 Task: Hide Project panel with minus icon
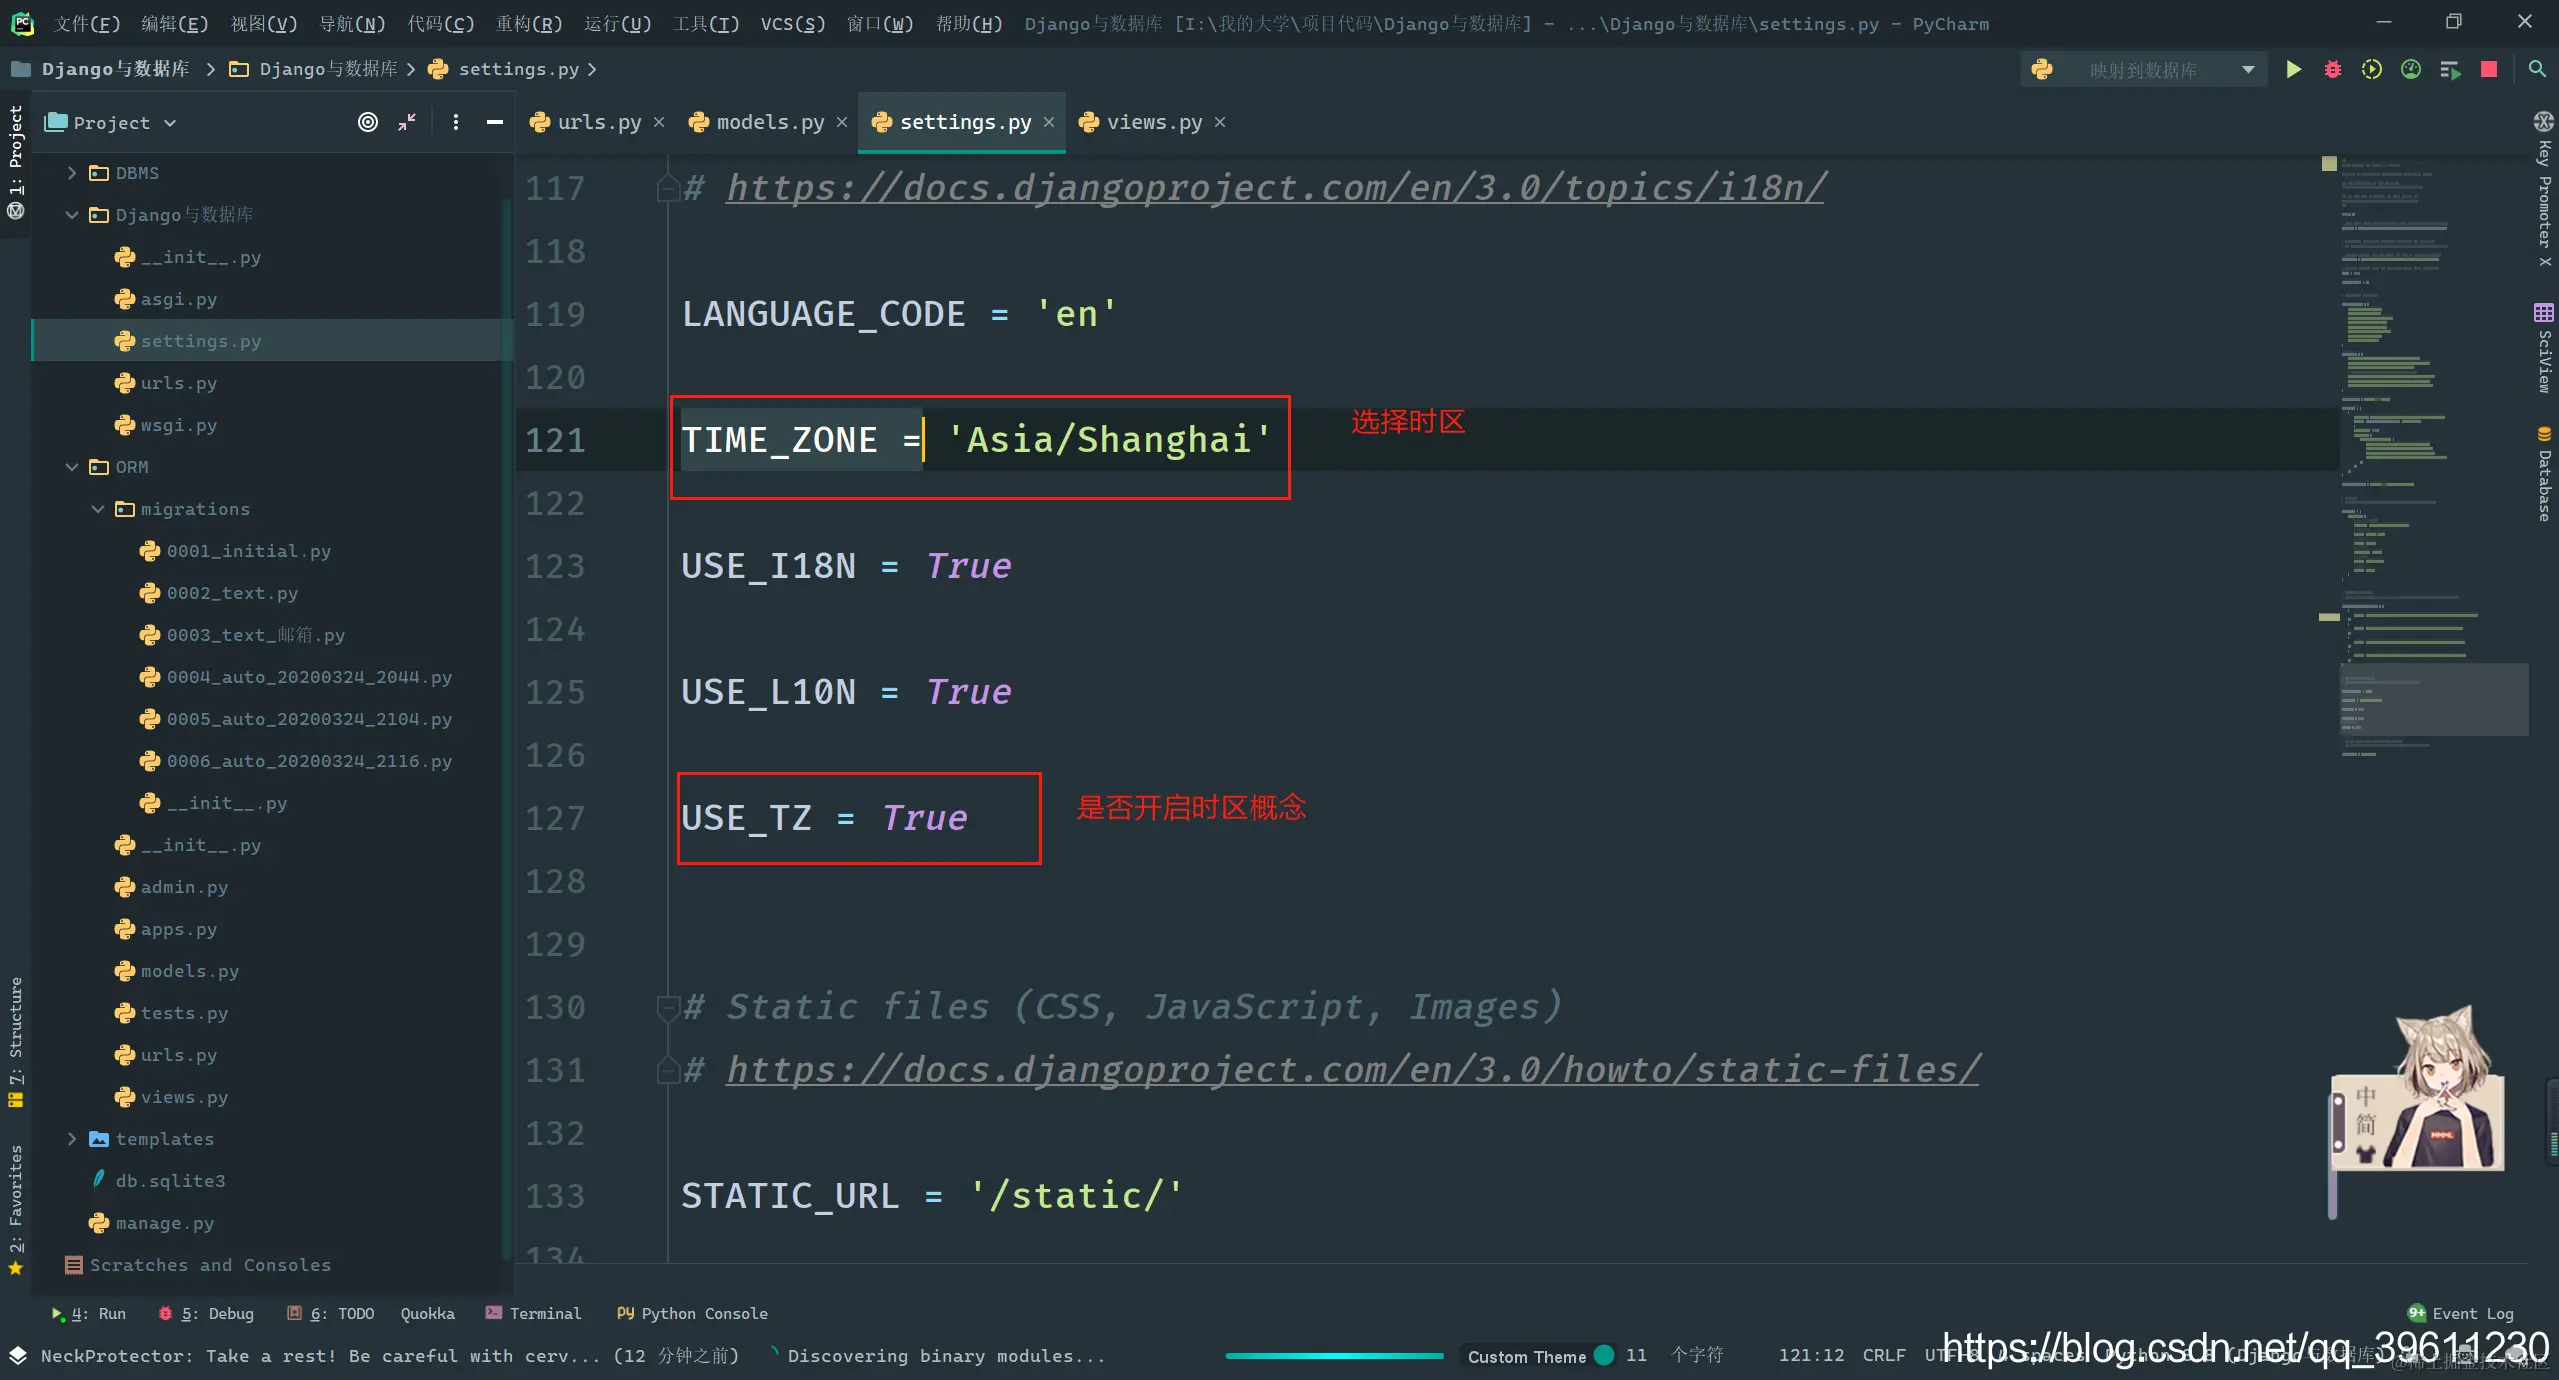point(494,122)
